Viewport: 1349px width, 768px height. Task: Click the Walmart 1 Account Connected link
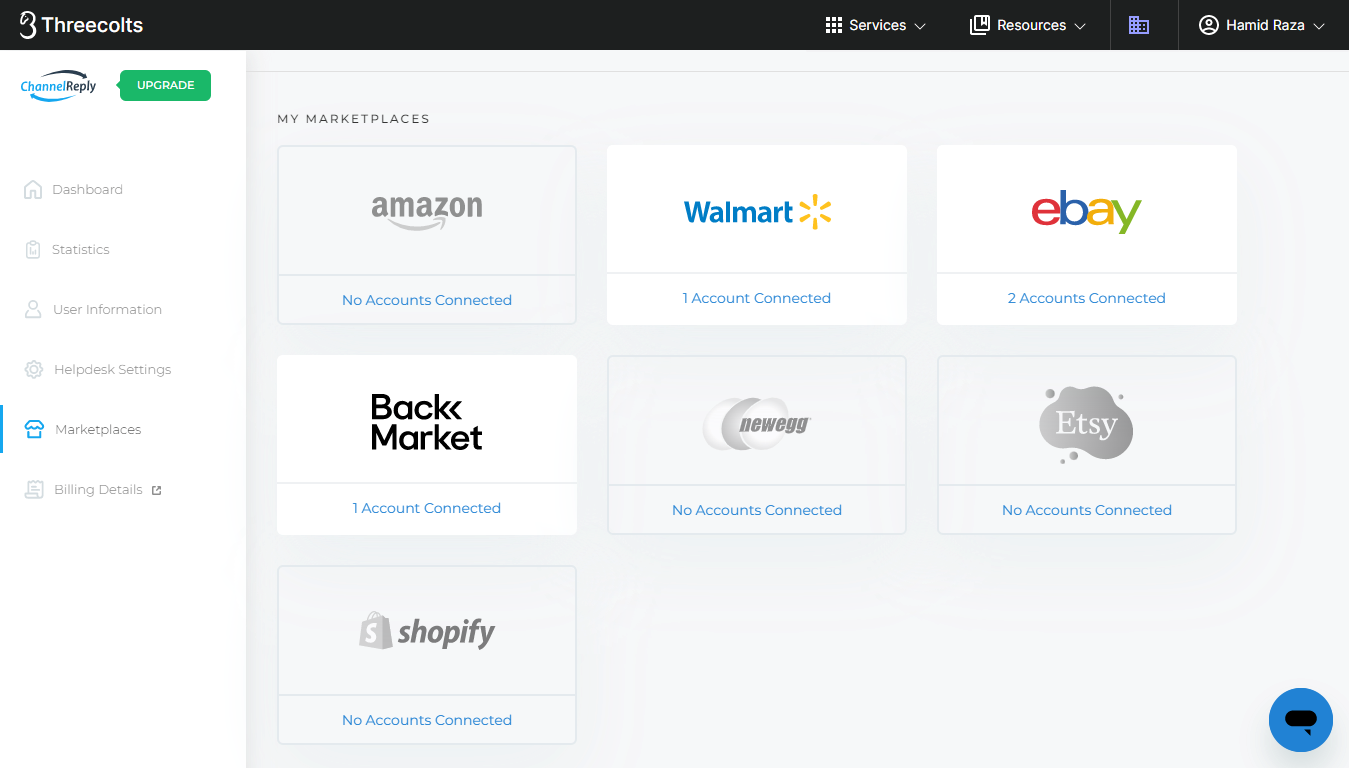point(756,298)
